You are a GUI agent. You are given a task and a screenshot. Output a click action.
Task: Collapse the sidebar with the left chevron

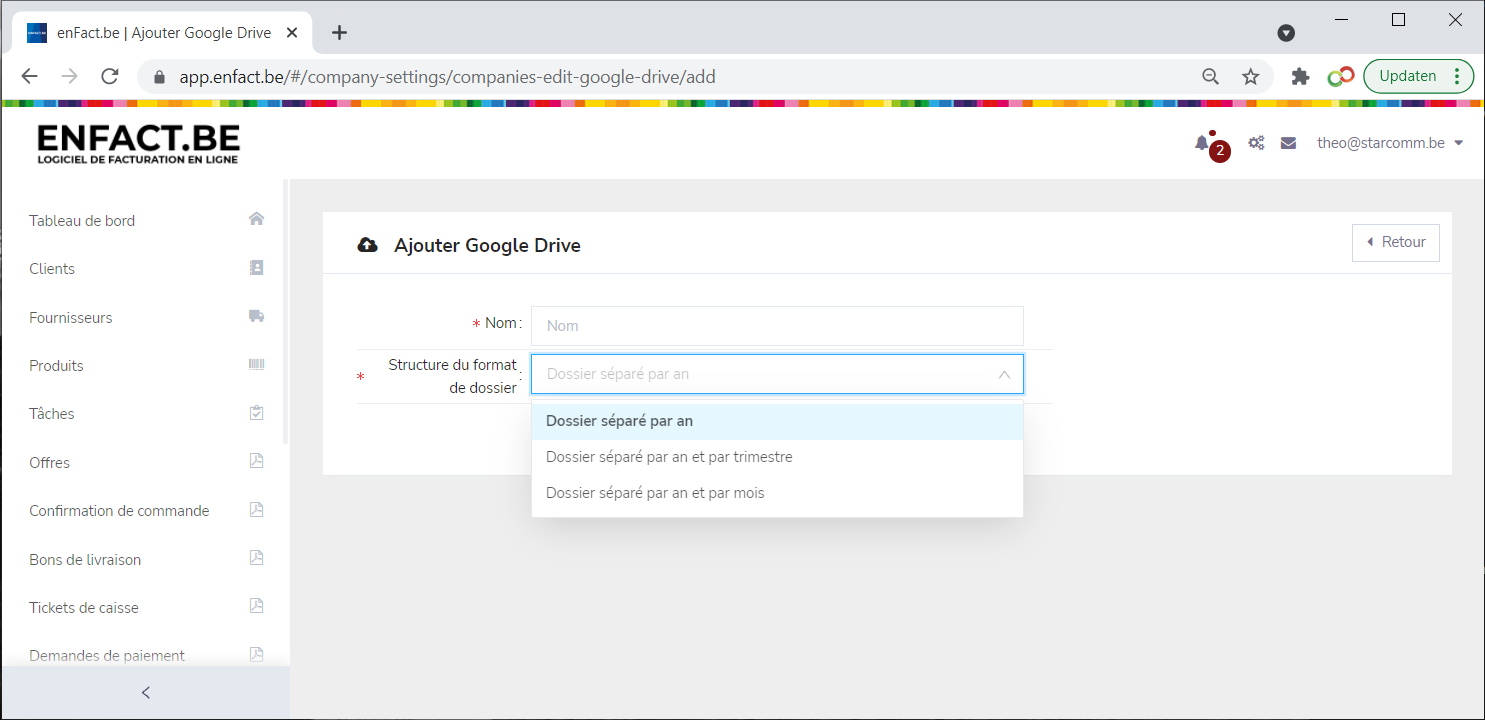[x=146, y=692]
